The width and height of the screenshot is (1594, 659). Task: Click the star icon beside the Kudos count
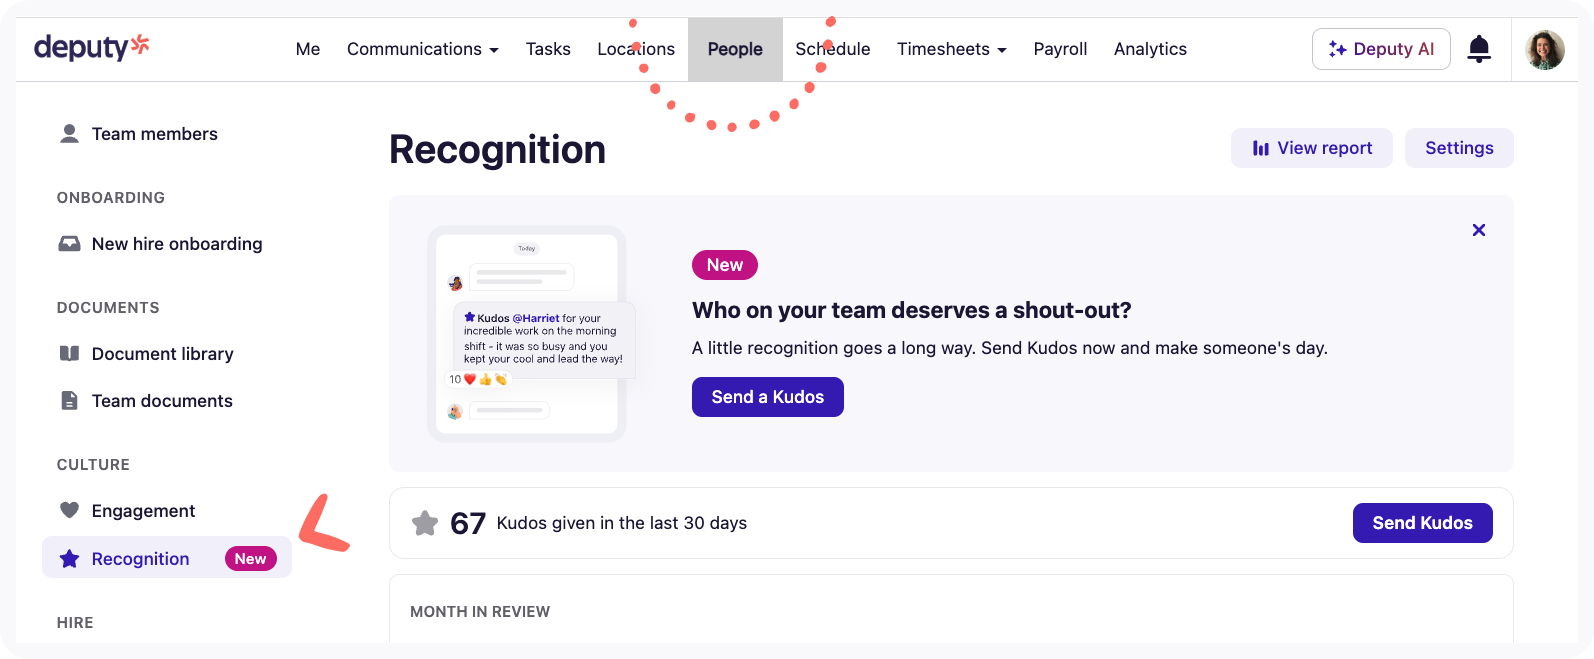425,522
